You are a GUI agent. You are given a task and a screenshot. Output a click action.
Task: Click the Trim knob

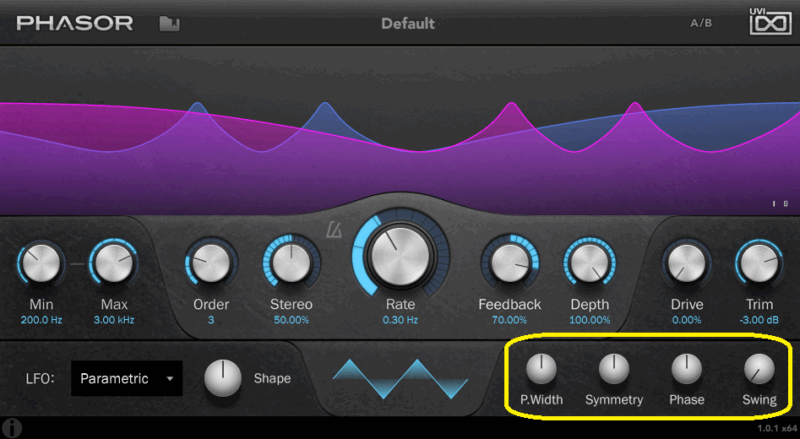click(x=760, y=263)
